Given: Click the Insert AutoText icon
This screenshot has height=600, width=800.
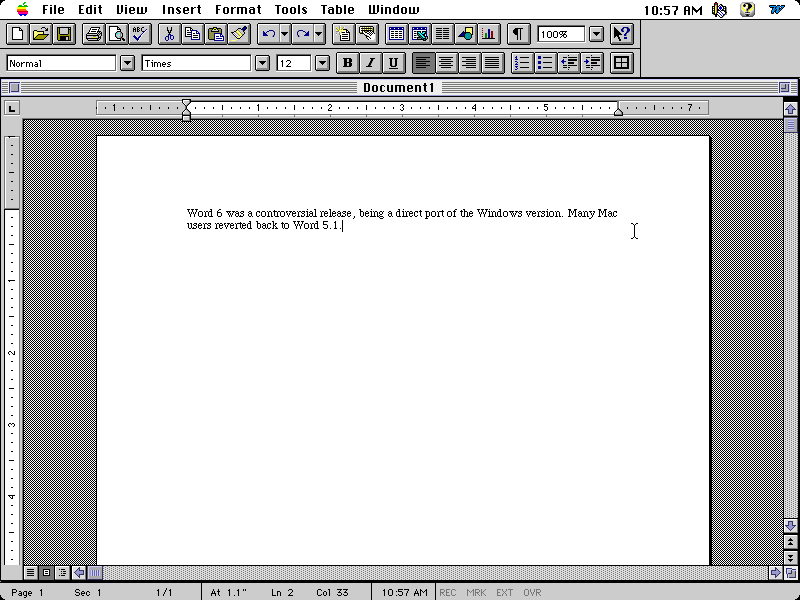Looking at the screenshot, I should coord(367,34).
